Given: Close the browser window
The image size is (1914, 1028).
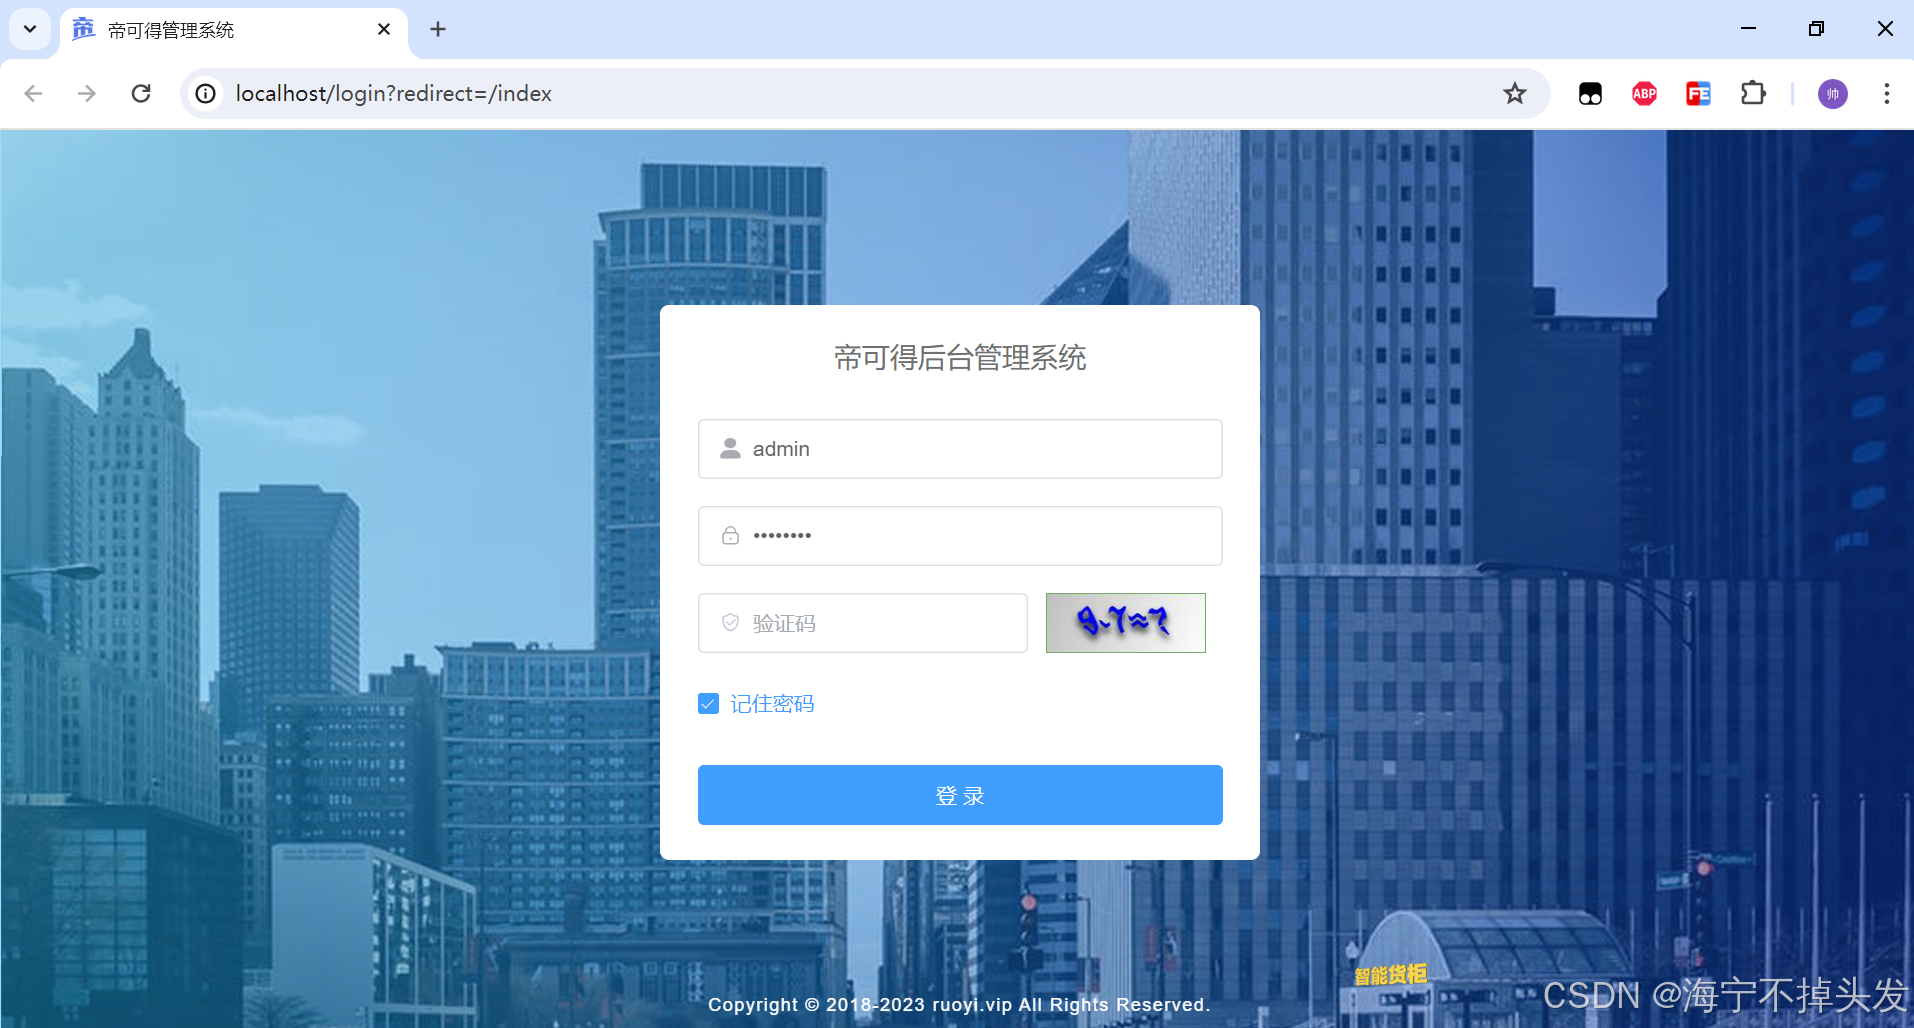Looking at the screenshot, I should tap(1885, 29).
